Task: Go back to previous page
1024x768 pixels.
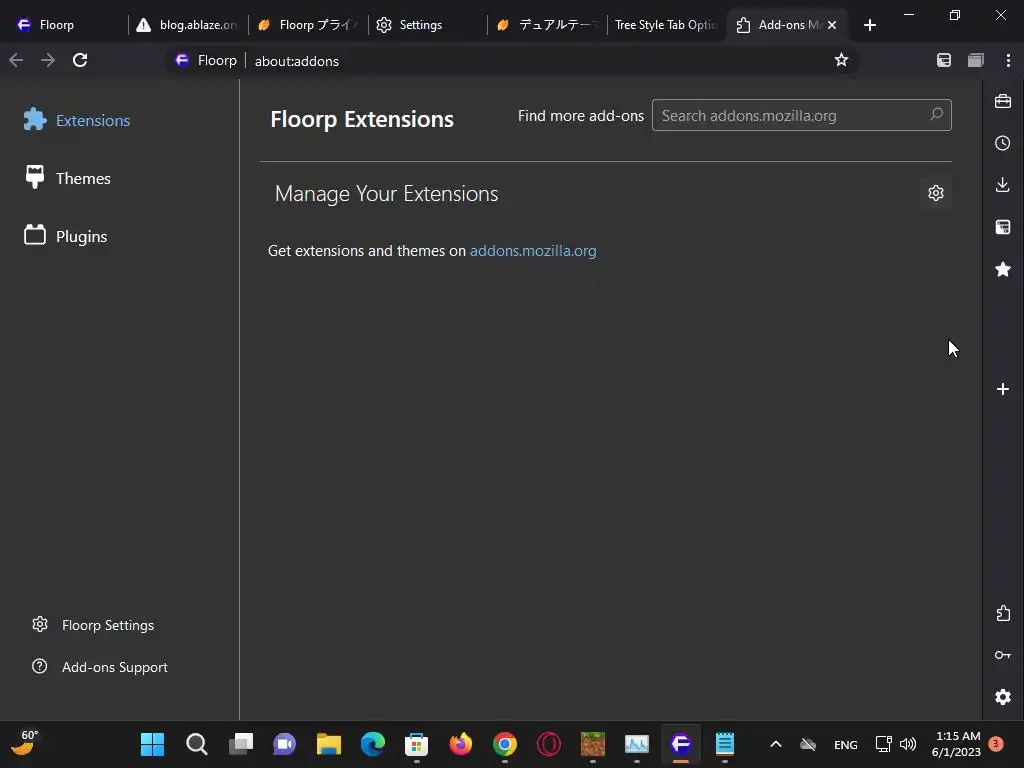Action: tap(16, 61)
